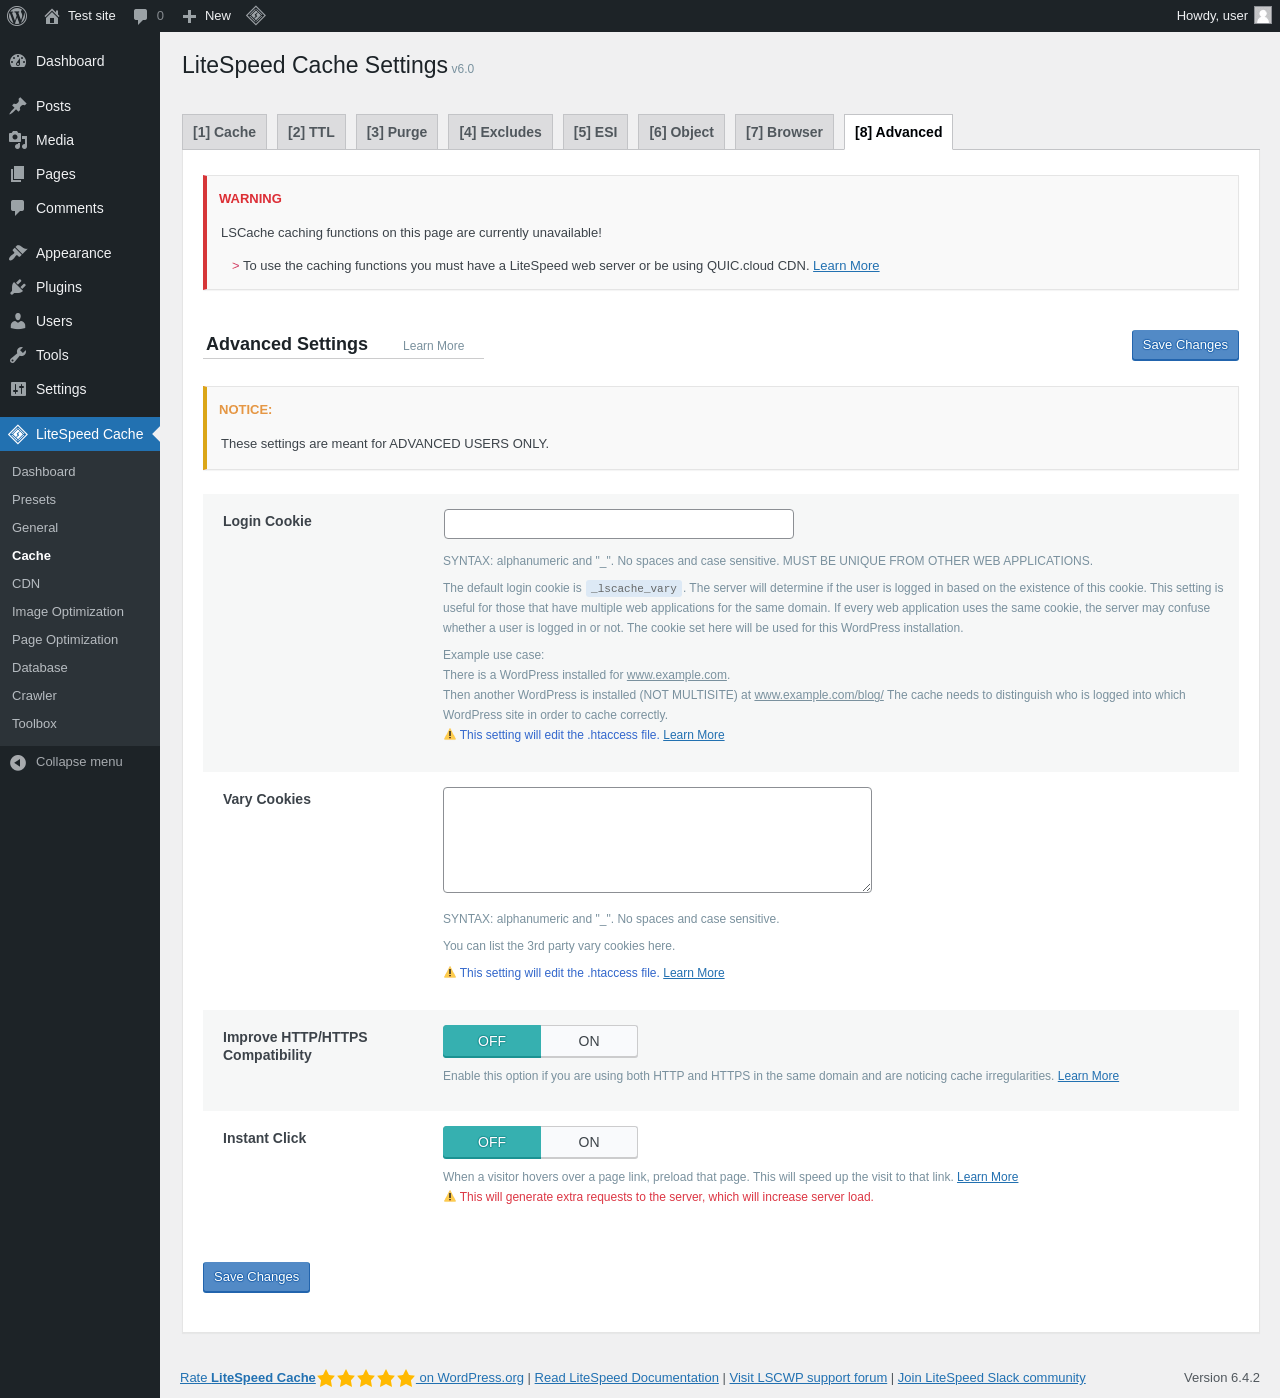
Task: Select the [4] Excludes tab
Action: point(500,132)
